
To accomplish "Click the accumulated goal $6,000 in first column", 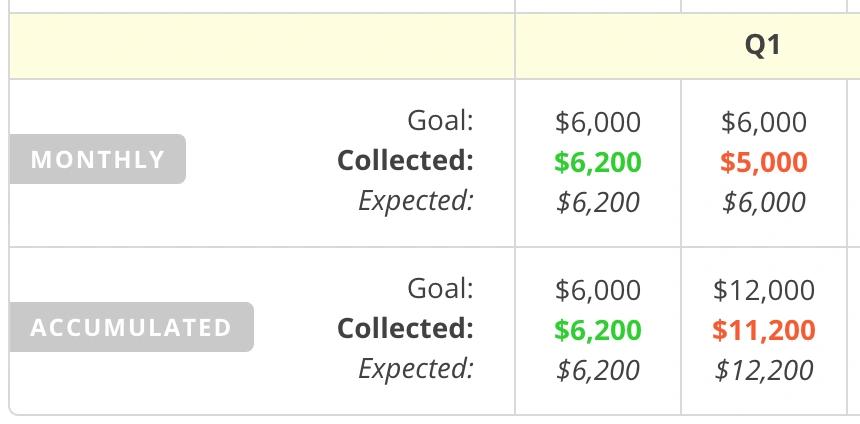I will click(598, 291).
